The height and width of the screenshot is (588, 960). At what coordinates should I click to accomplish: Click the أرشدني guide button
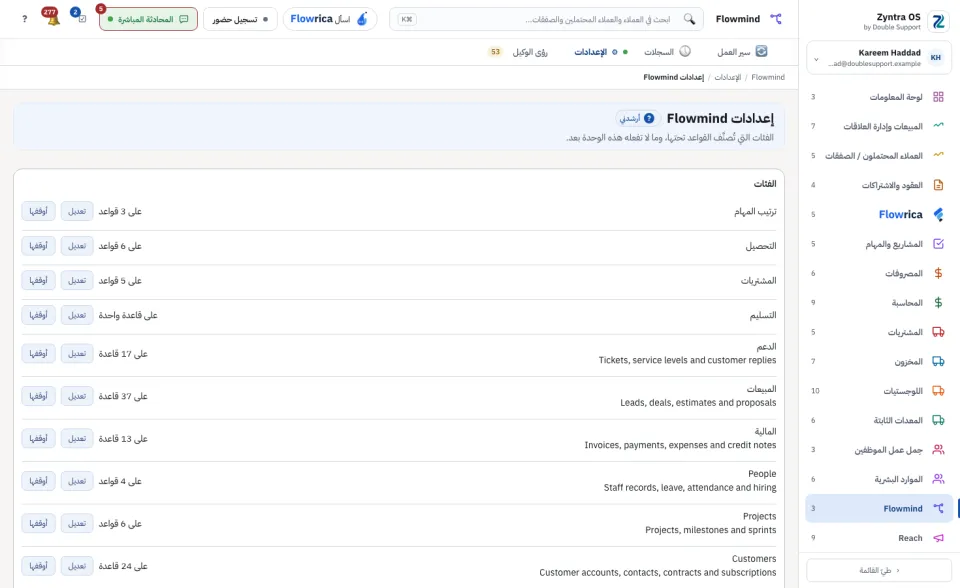point(637,118)
